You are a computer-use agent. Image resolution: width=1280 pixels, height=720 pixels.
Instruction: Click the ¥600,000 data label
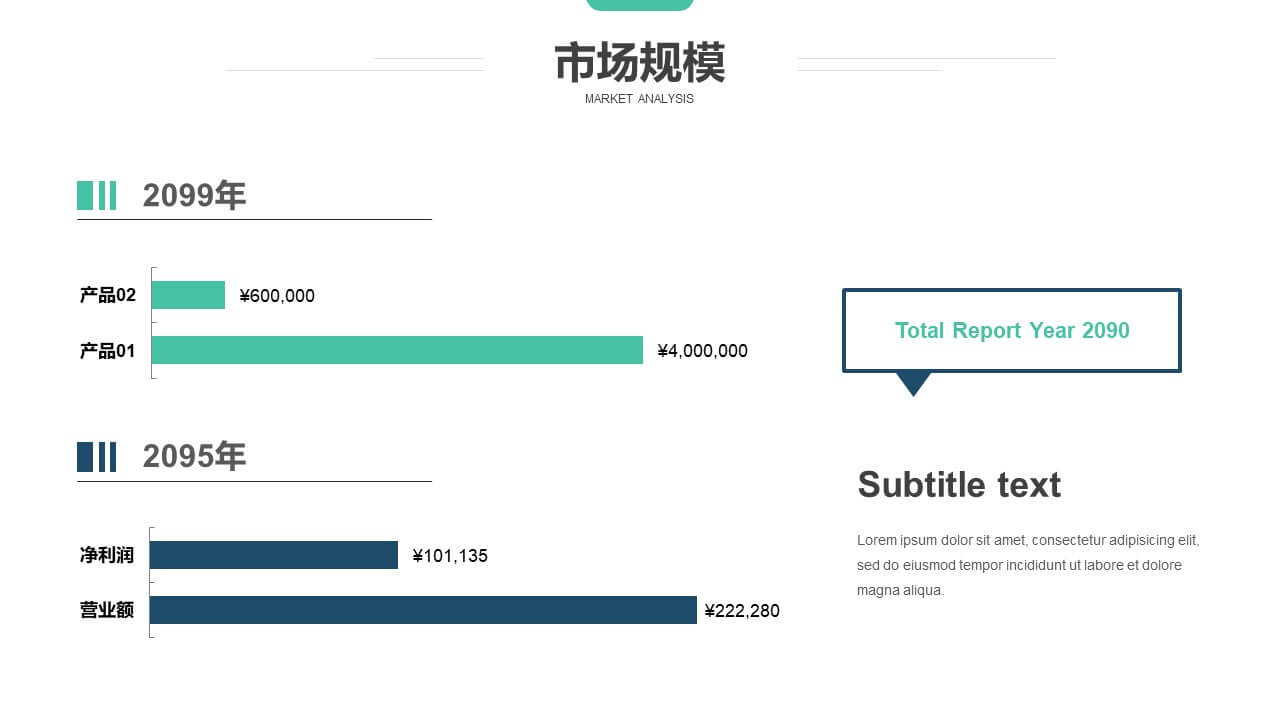click(277, 296)
